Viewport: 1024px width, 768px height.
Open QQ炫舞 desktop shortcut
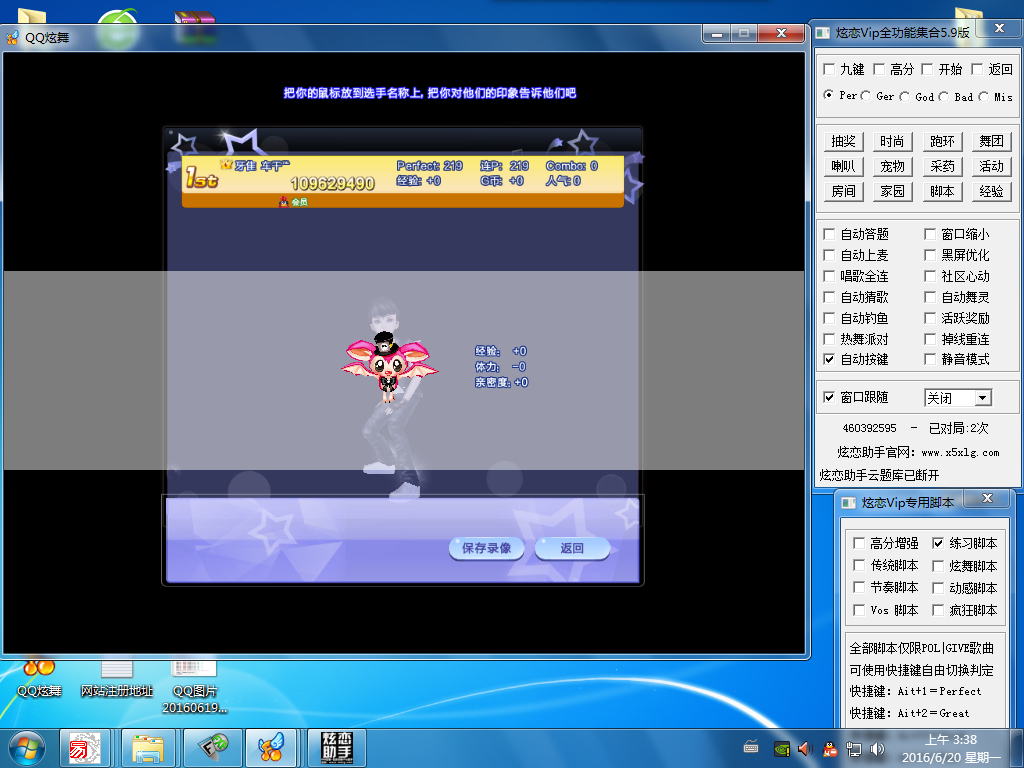pyautogui.click(x=39, y=679)
